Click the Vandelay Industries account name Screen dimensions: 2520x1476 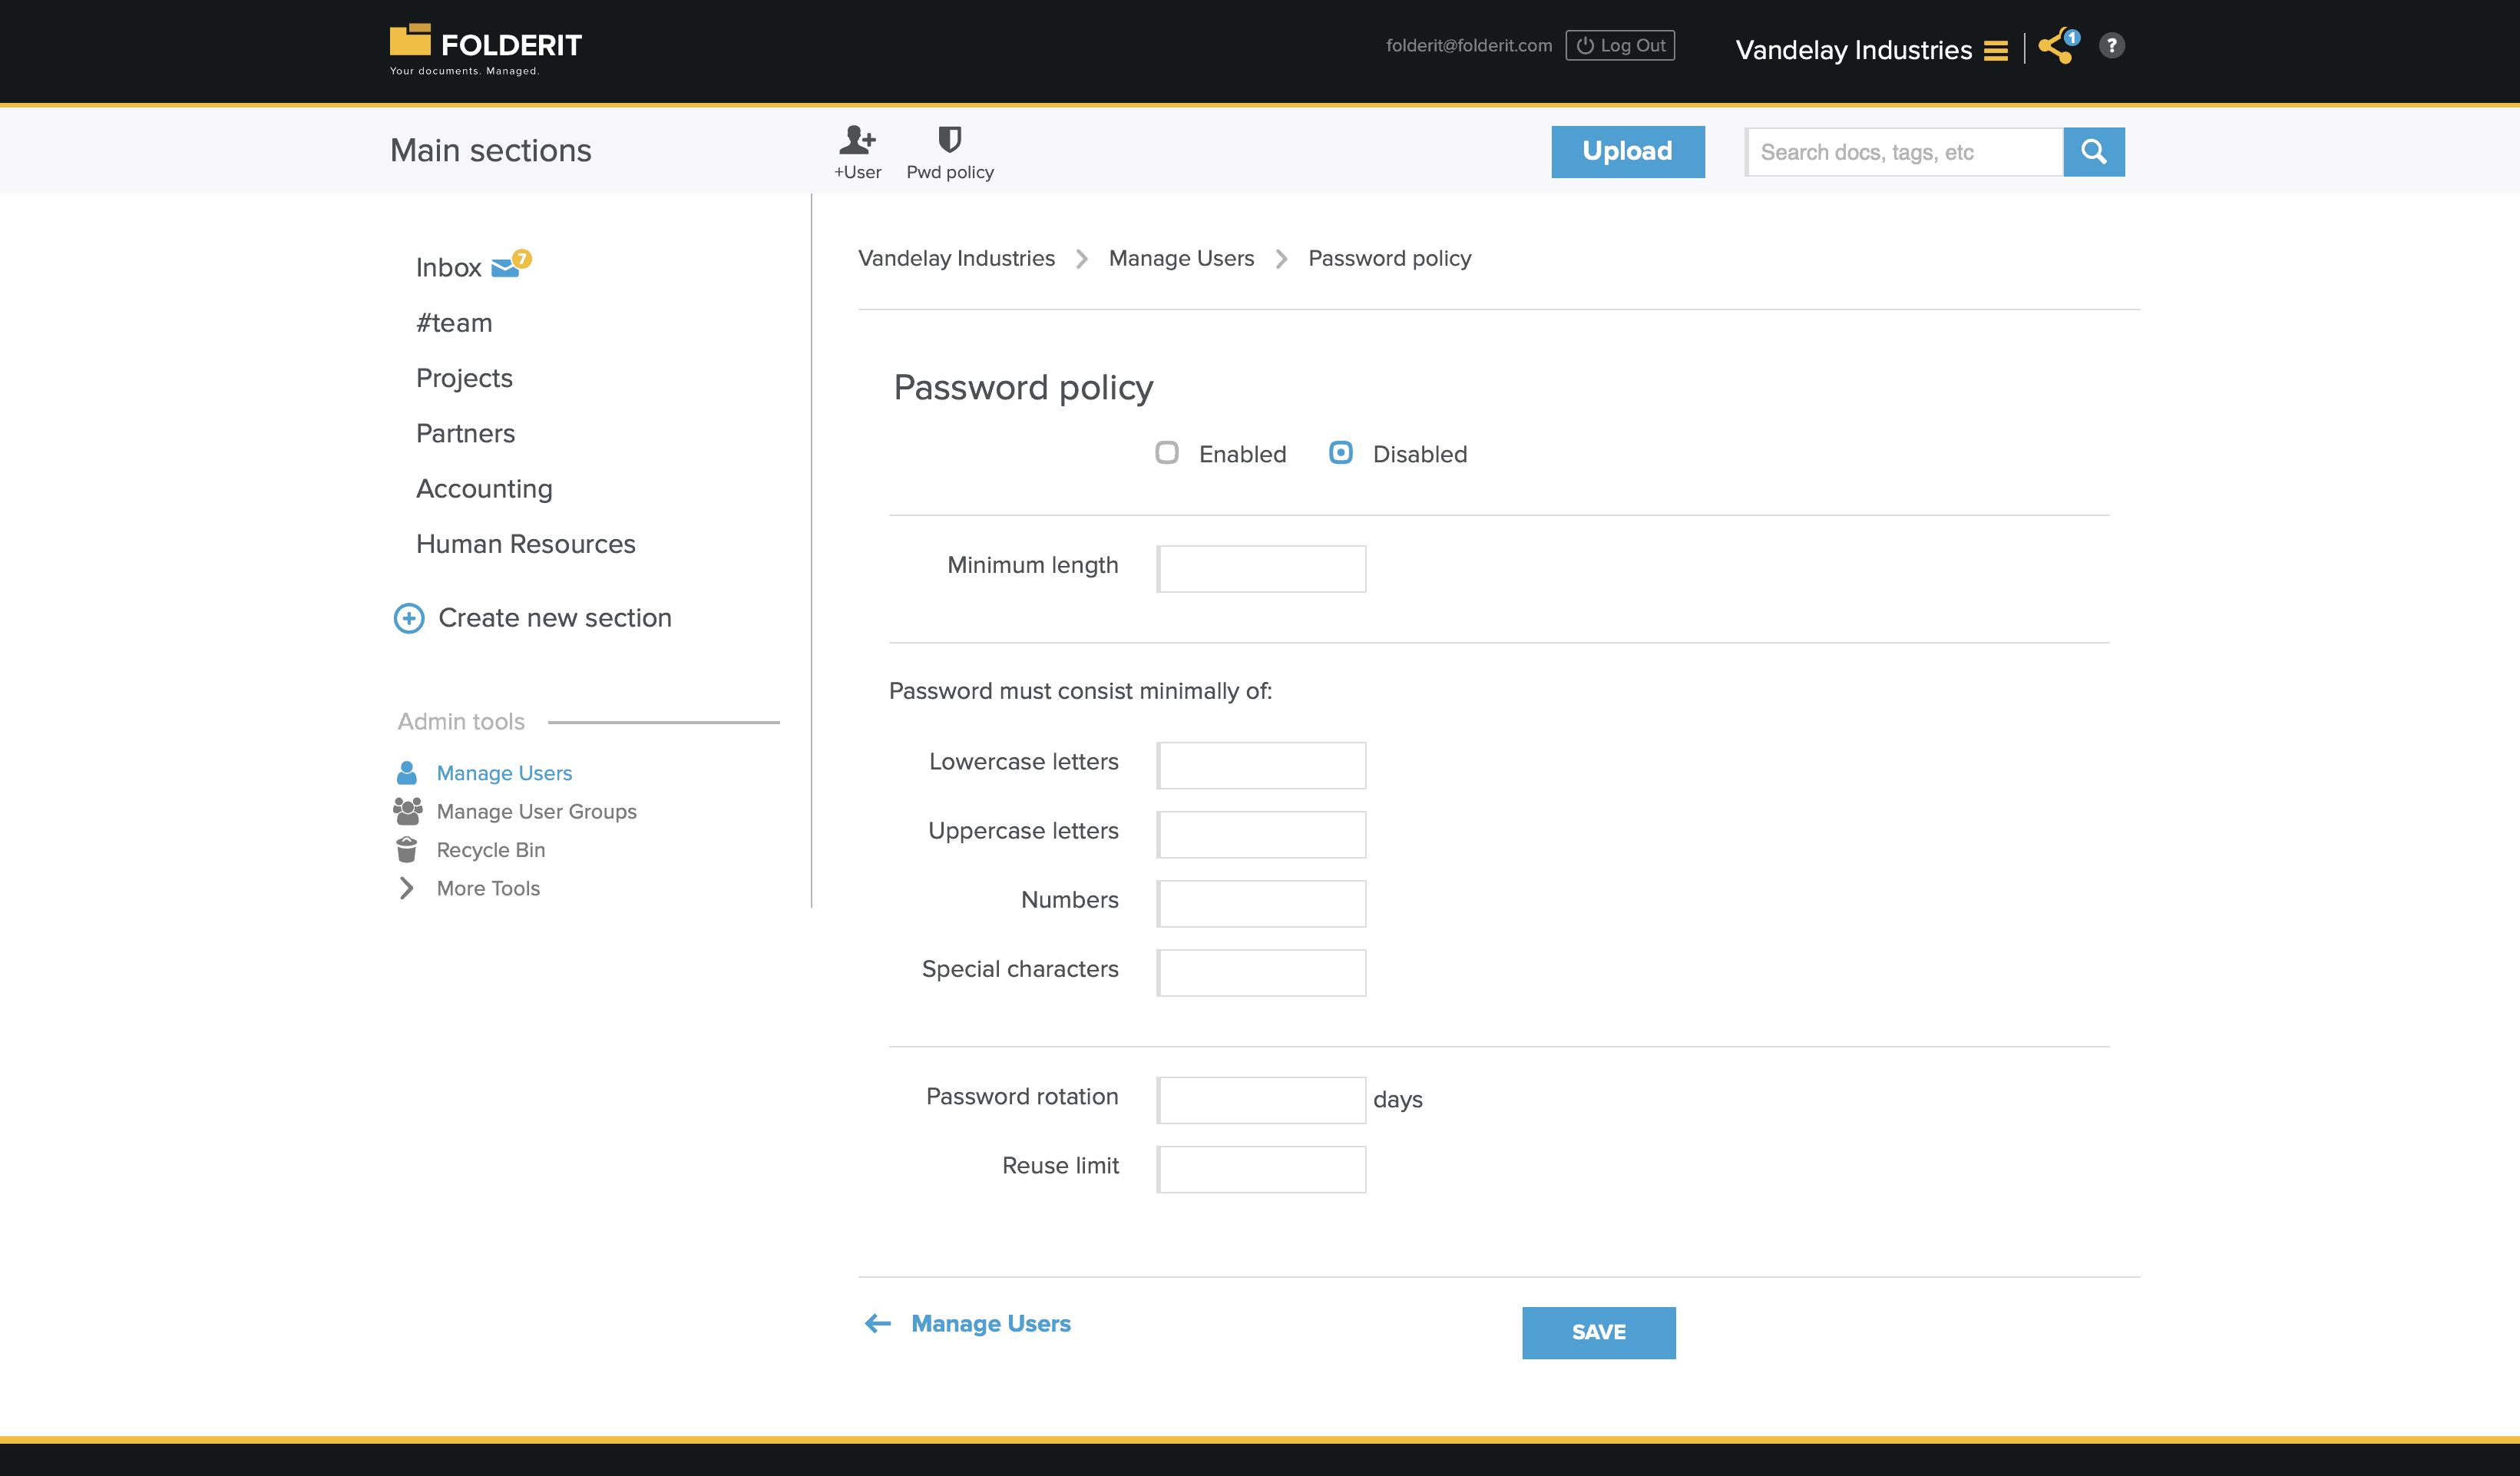click(x=1853, y=50)
